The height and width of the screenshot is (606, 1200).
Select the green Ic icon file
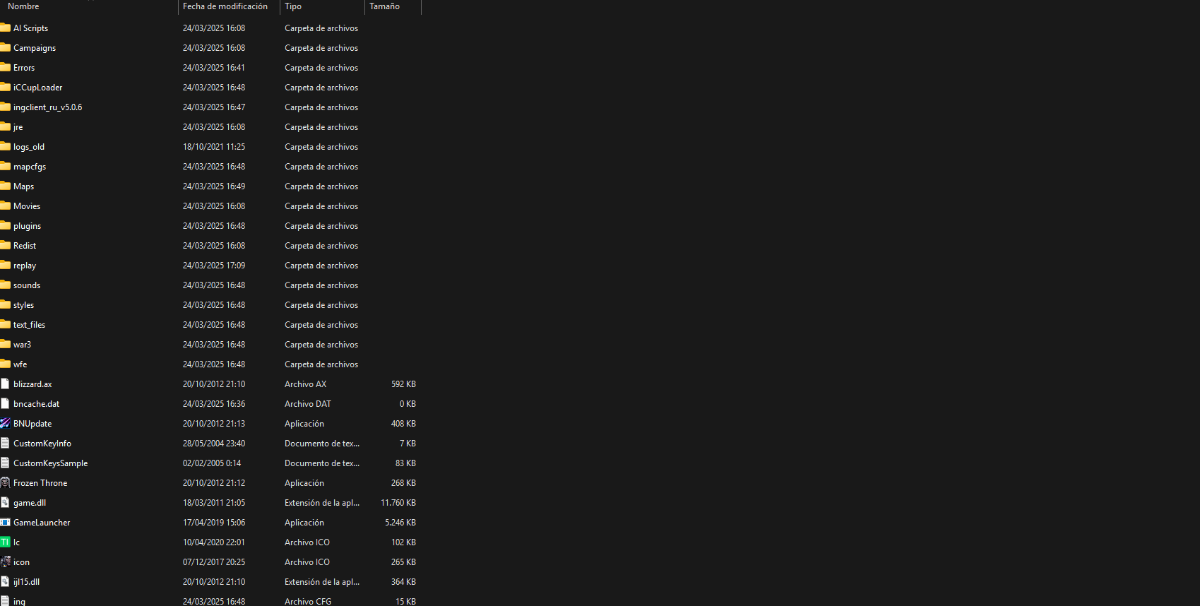coord(5,542)
